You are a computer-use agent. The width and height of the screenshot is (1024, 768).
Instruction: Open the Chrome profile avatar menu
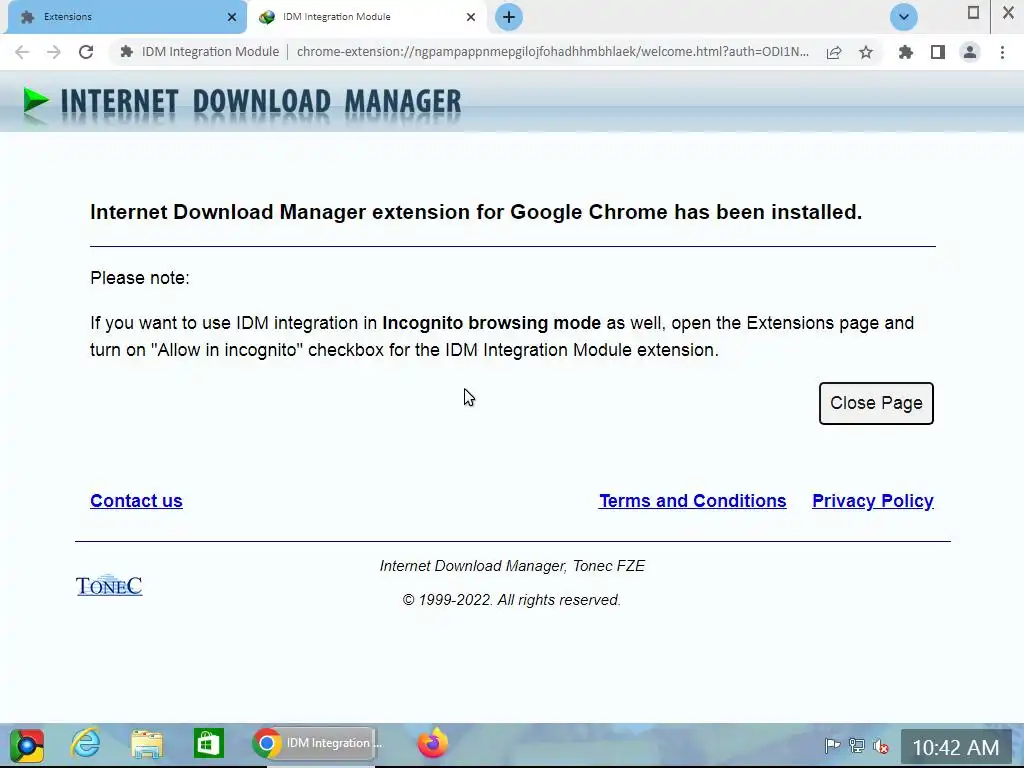(x=970, y=52)
